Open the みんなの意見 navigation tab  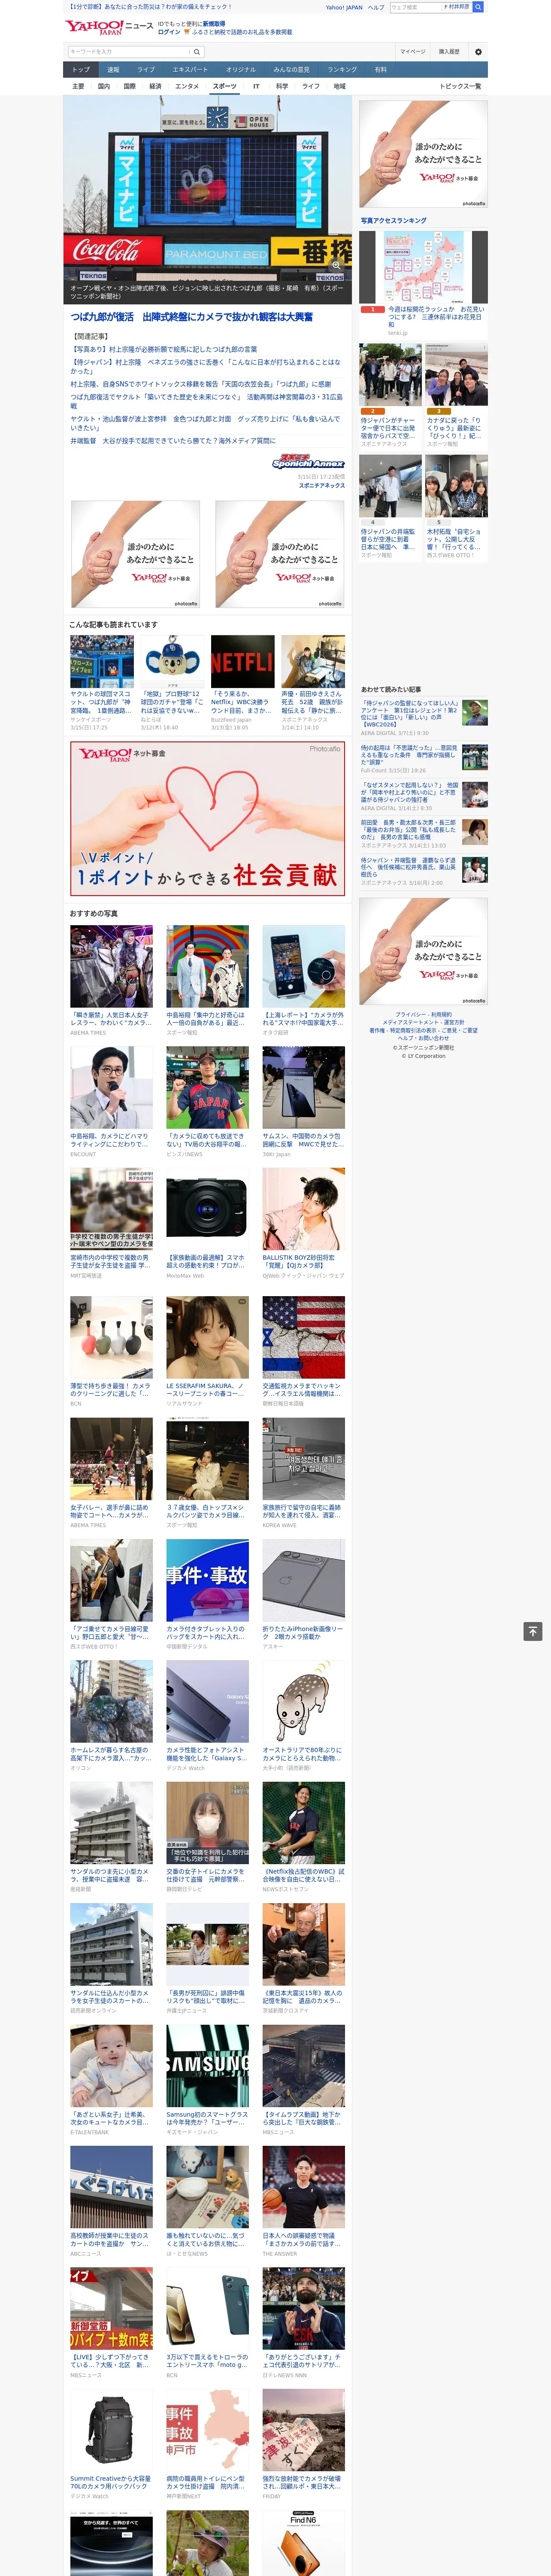[291, 70]
